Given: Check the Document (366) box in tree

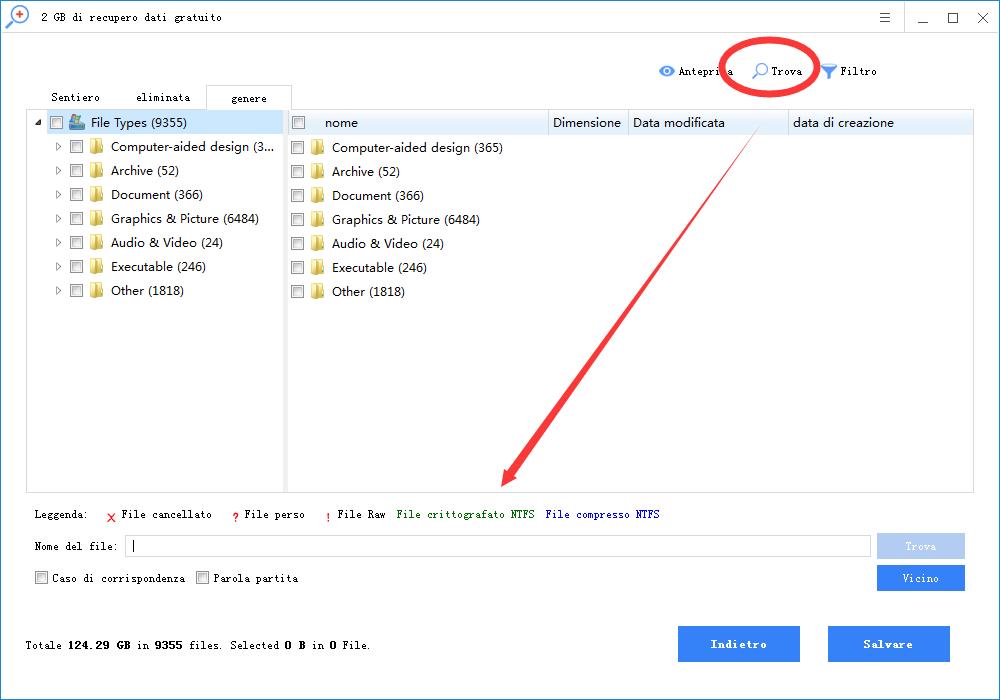Looking at the screenshot, I should pyautogui.click(x=76, y=194).
